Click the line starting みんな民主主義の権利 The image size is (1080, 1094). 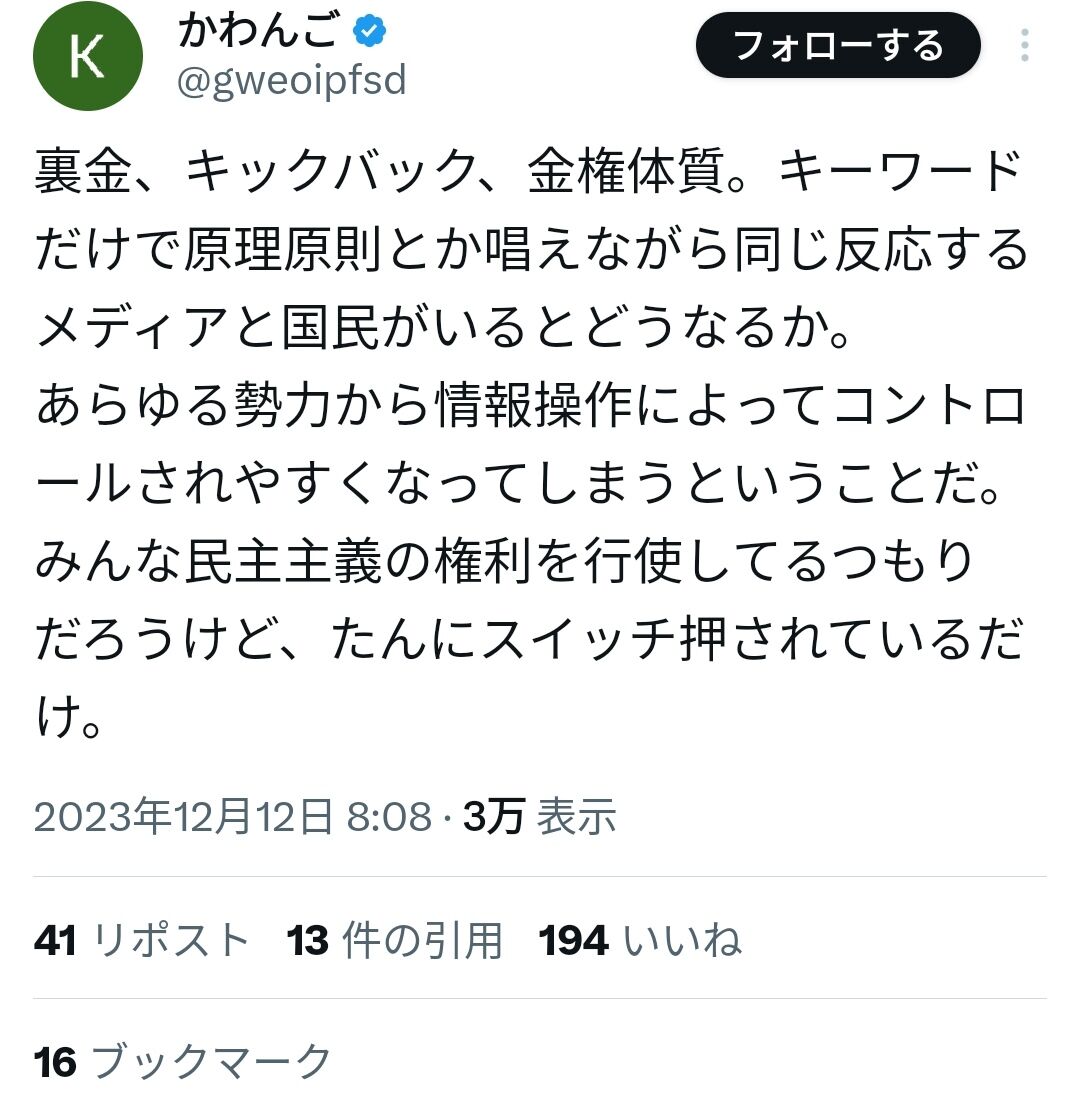504,562
